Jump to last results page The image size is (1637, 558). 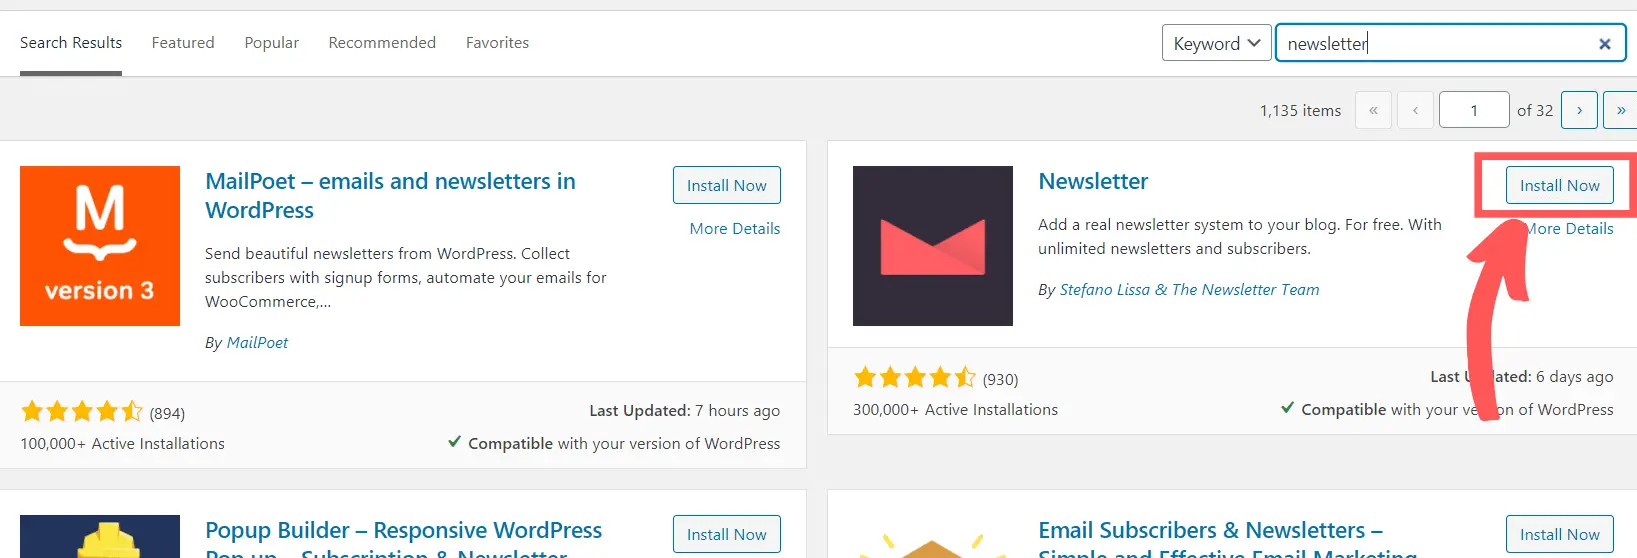(1620, 110)
